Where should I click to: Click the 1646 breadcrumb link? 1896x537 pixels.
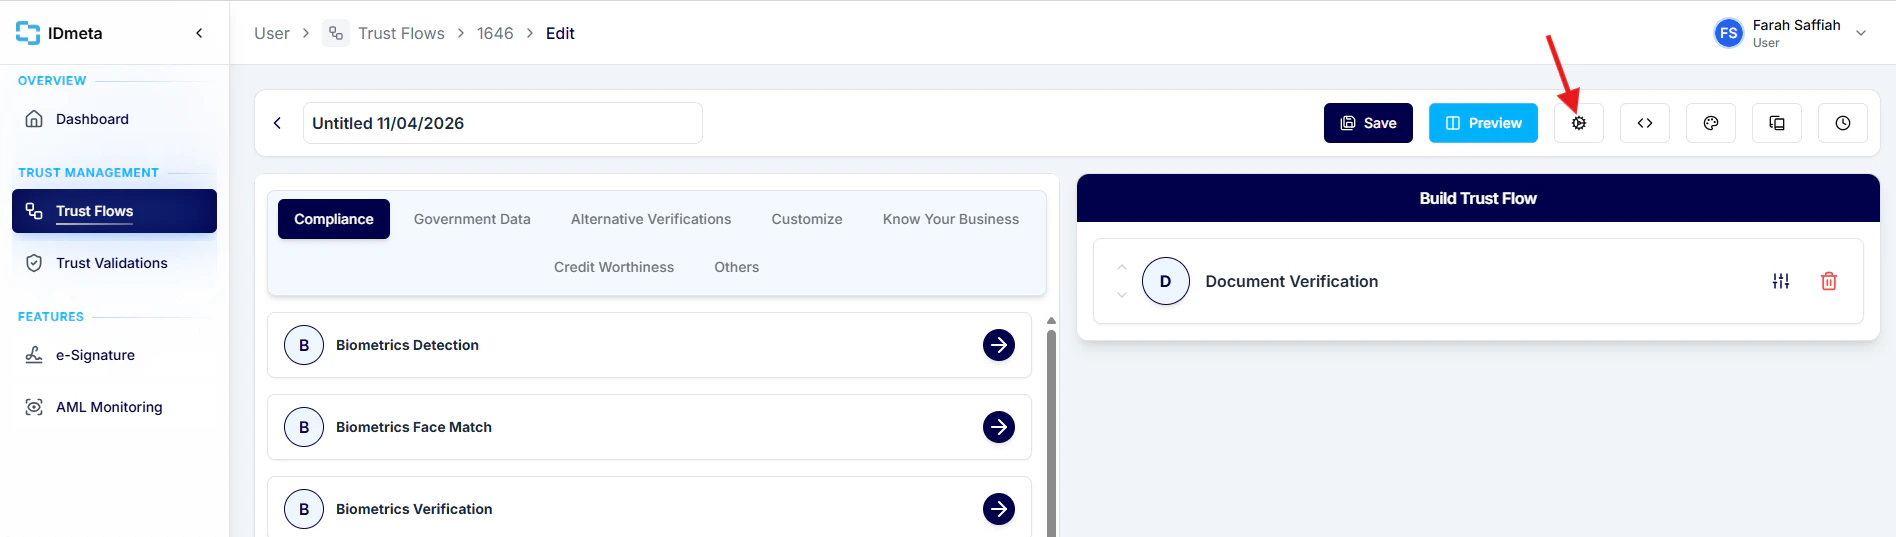click(495, 33)
